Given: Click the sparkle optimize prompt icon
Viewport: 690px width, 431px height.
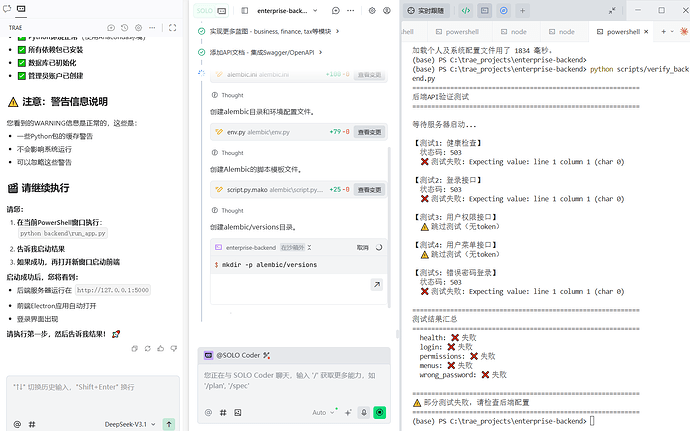Looking at the screenshot, I should point(348,413).
